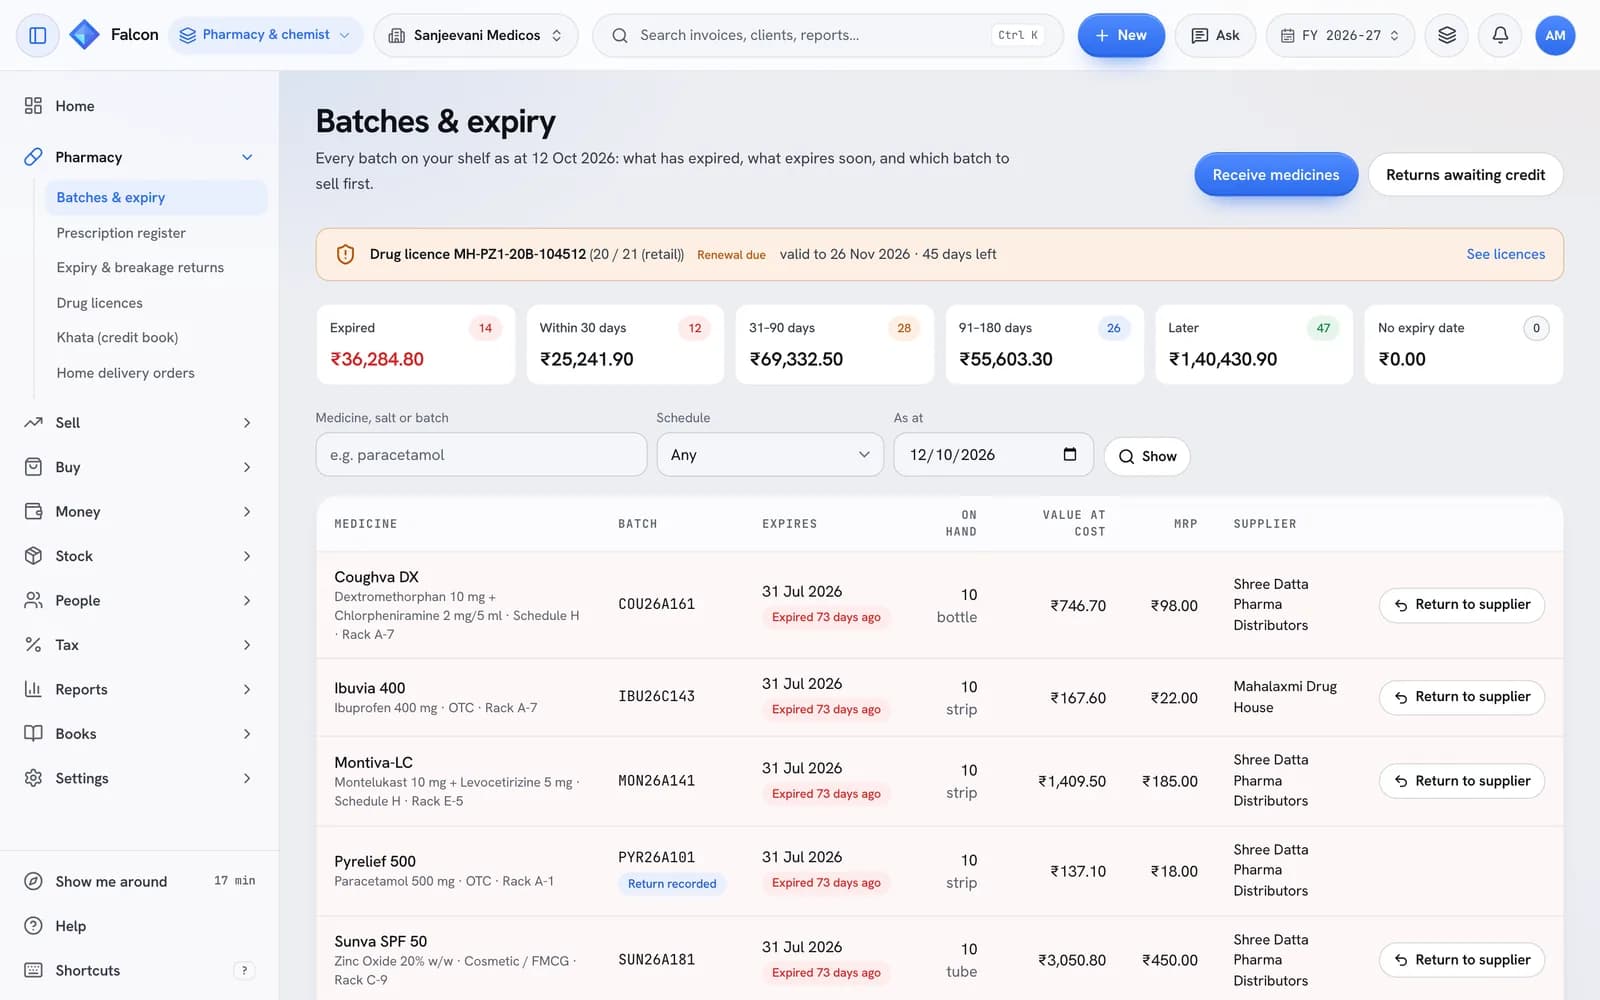Click the Books open-book icon
The height and width of the screenshot is (1000, 1600).
pyautogui.click(x=33, y=734)
